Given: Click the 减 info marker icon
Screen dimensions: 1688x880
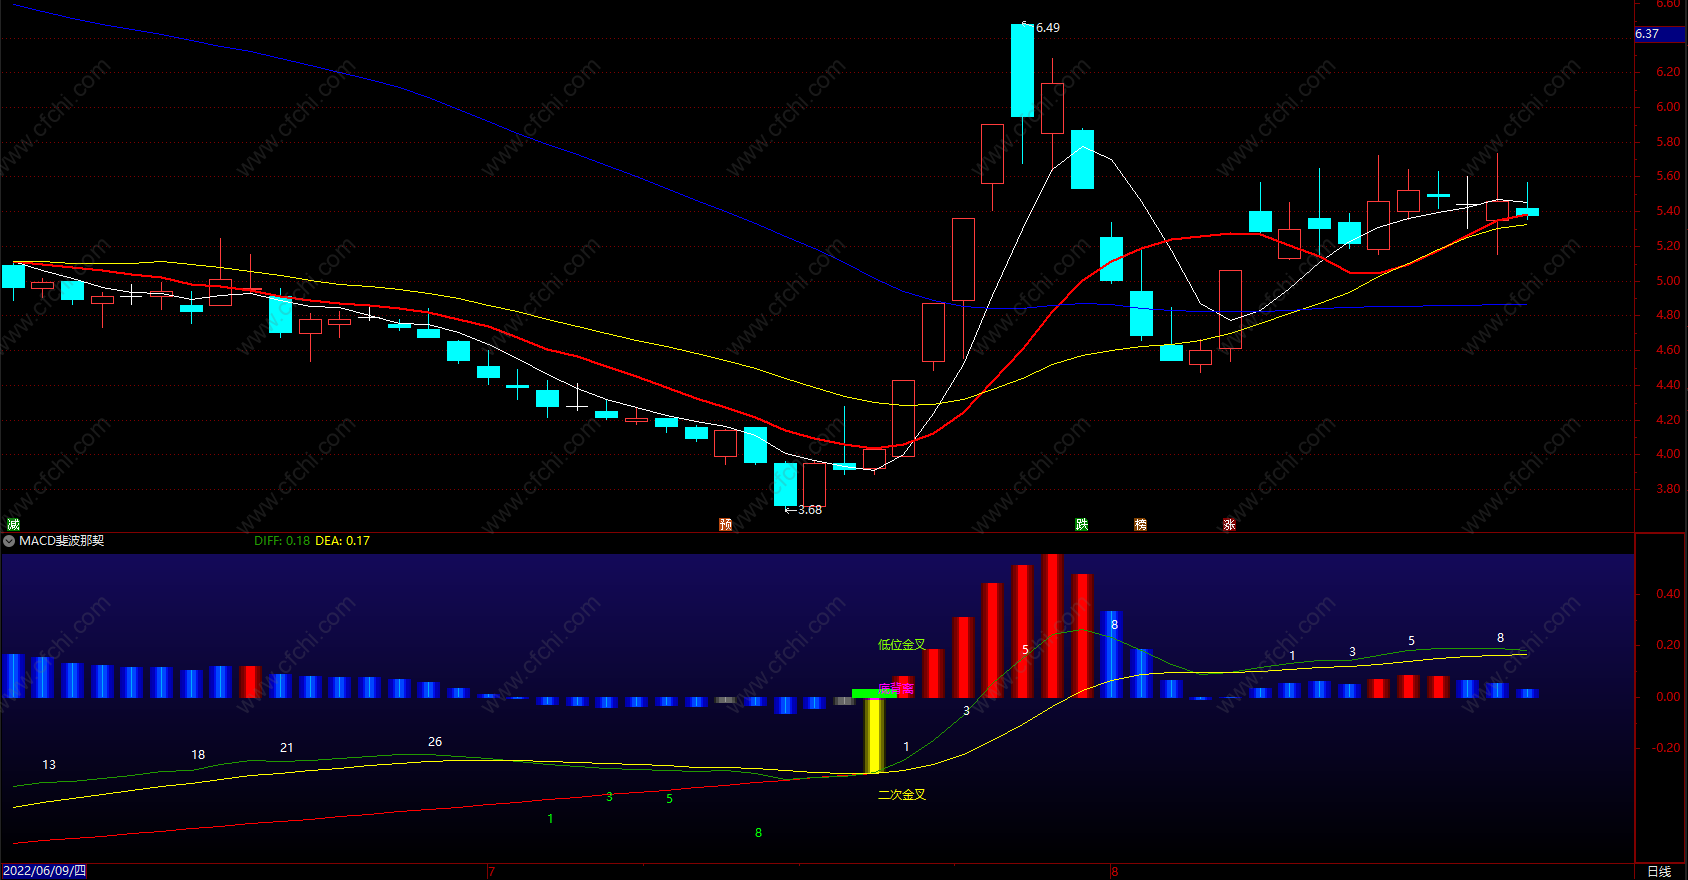Looking at the screenshot, I should click(x=13, y=525).
